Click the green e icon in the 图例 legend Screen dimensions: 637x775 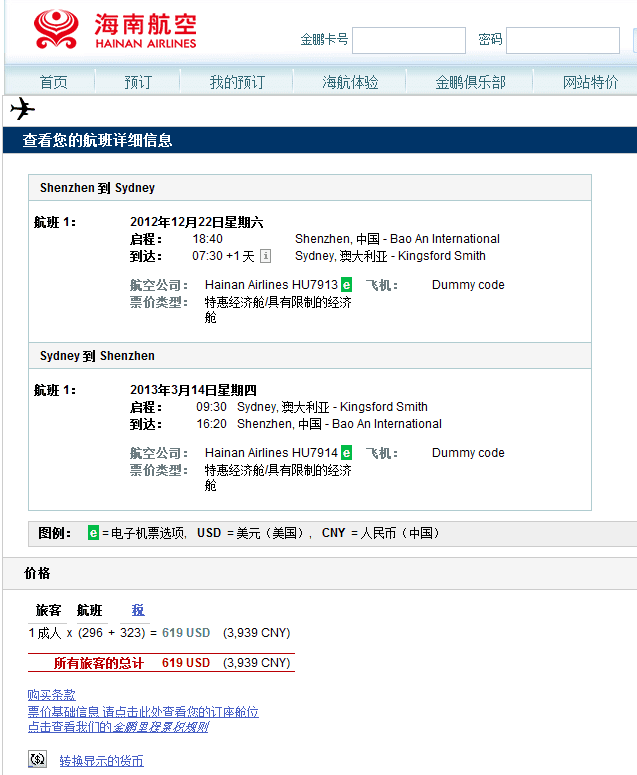tap(93, 534)
